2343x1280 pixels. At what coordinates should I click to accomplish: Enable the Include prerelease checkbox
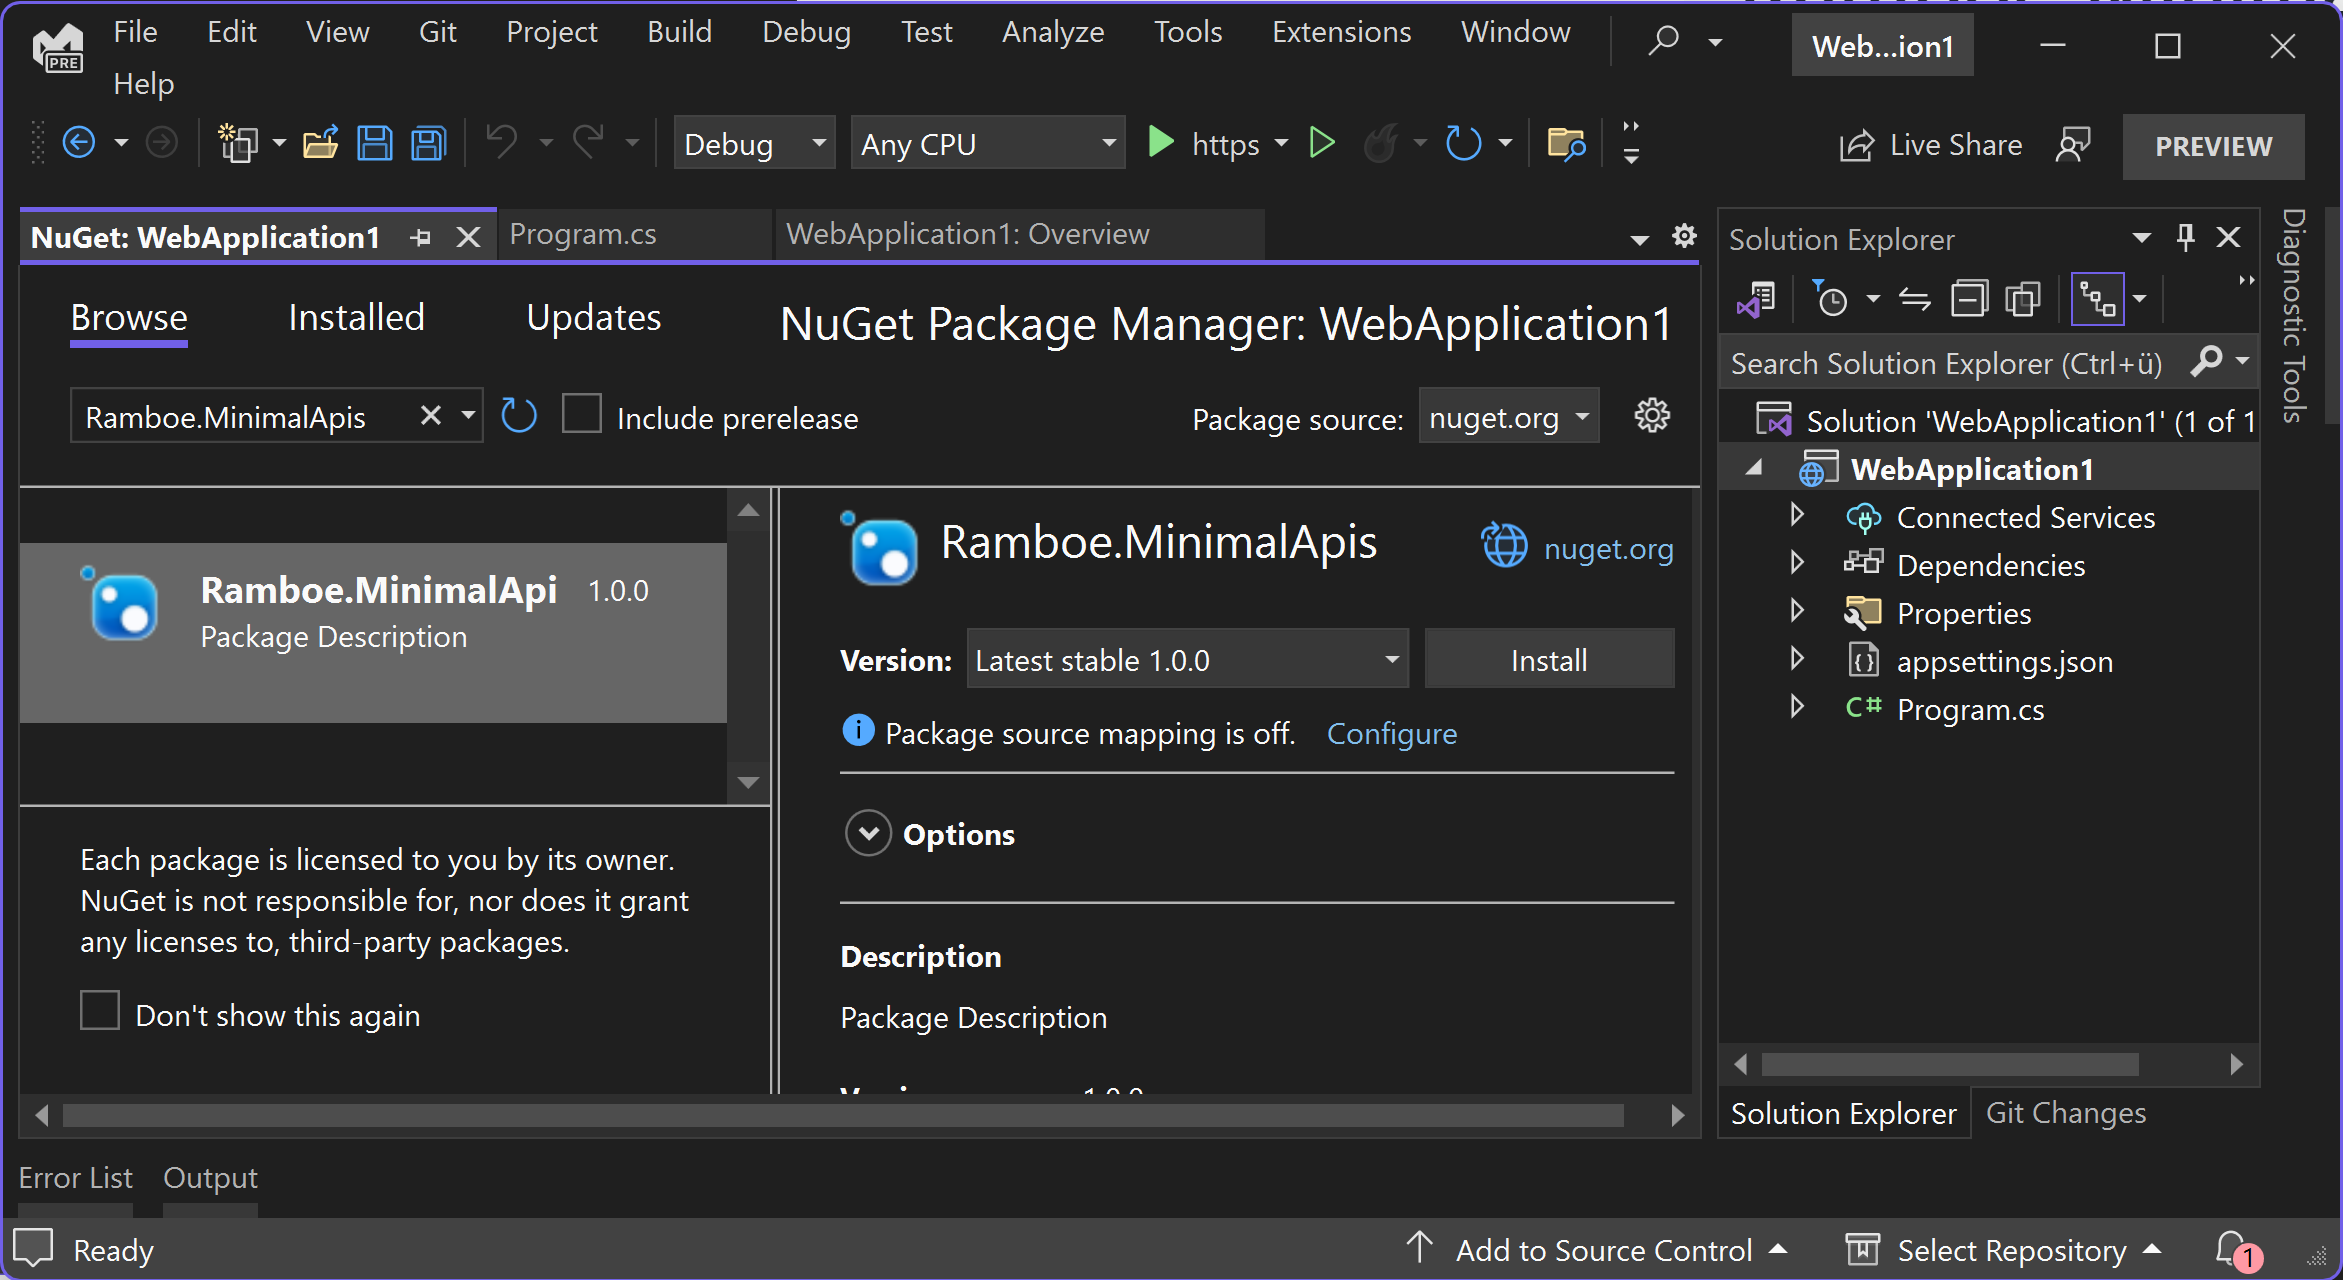tap(582, 414)
